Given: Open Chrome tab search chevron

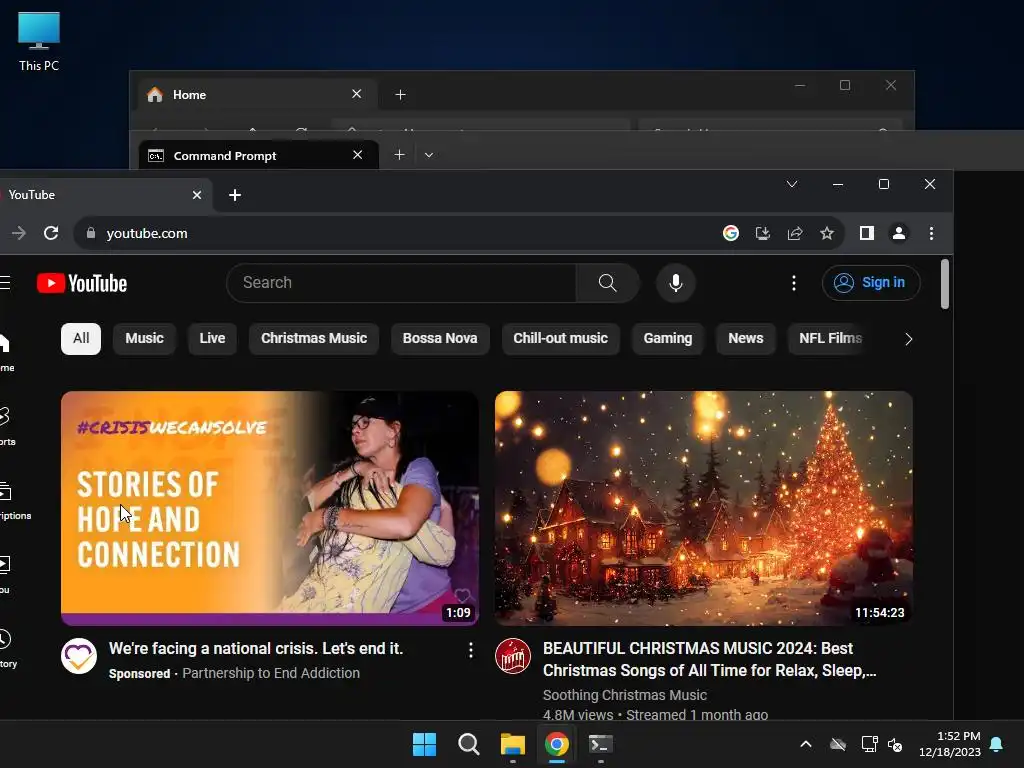Looking at the screenshot, I should 792,184.
